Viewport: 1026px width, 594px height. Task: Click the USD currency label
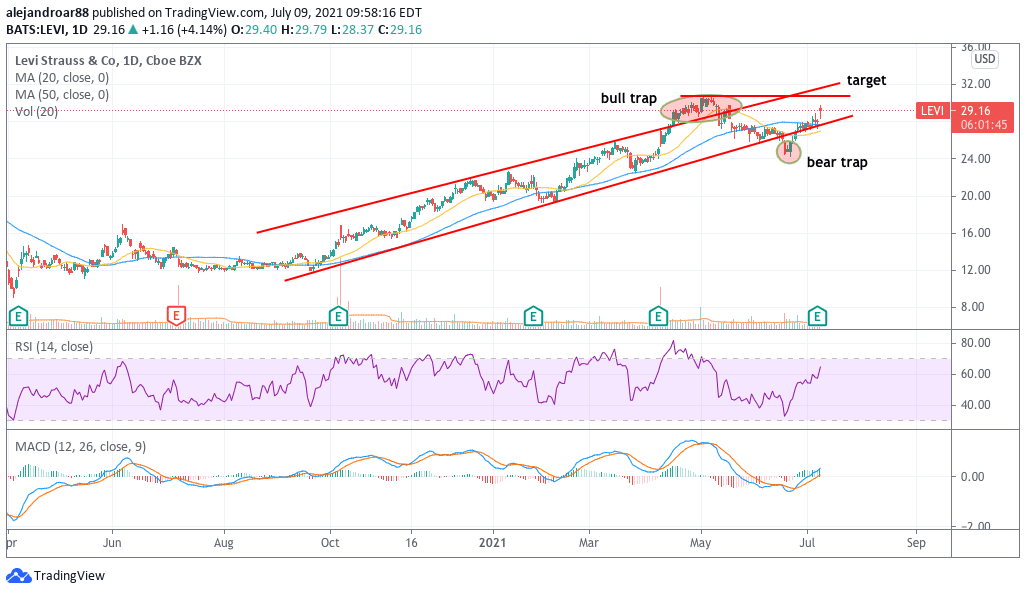[x=984, y=59]
